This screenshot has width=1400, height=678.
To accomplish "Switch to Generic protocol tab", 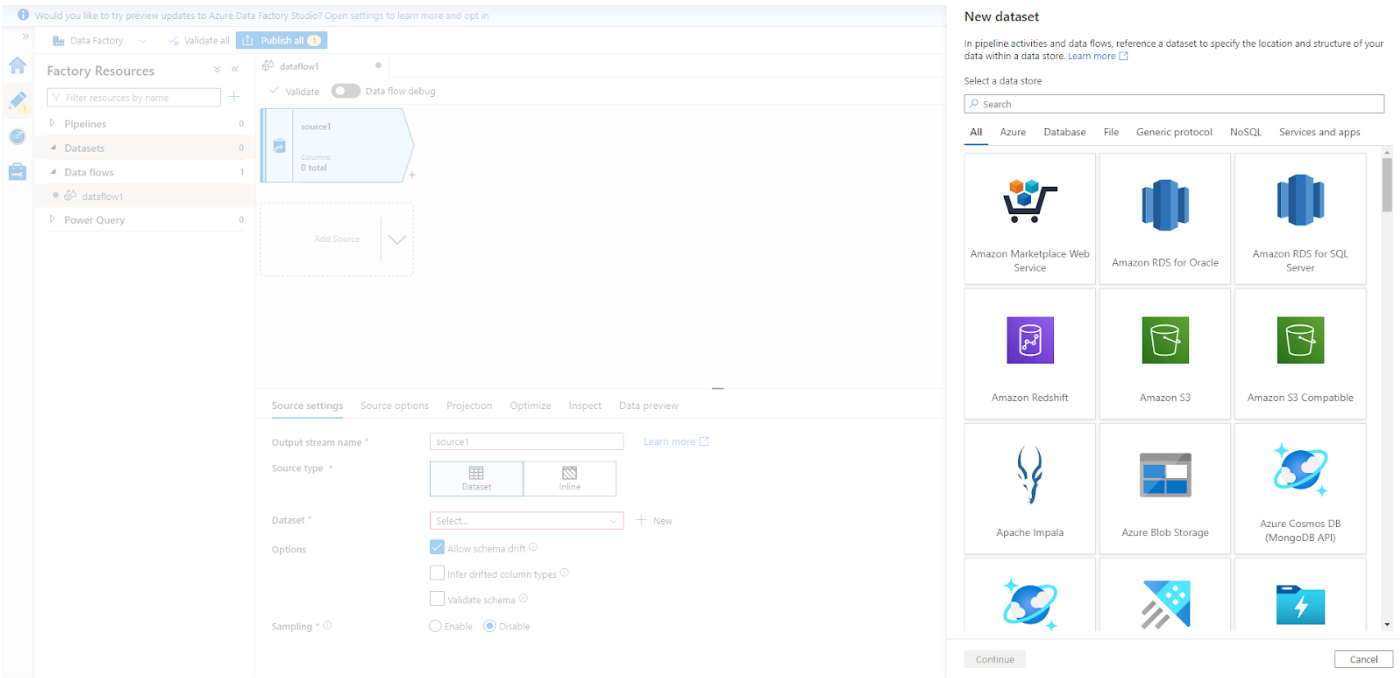I will (1174, 132).
